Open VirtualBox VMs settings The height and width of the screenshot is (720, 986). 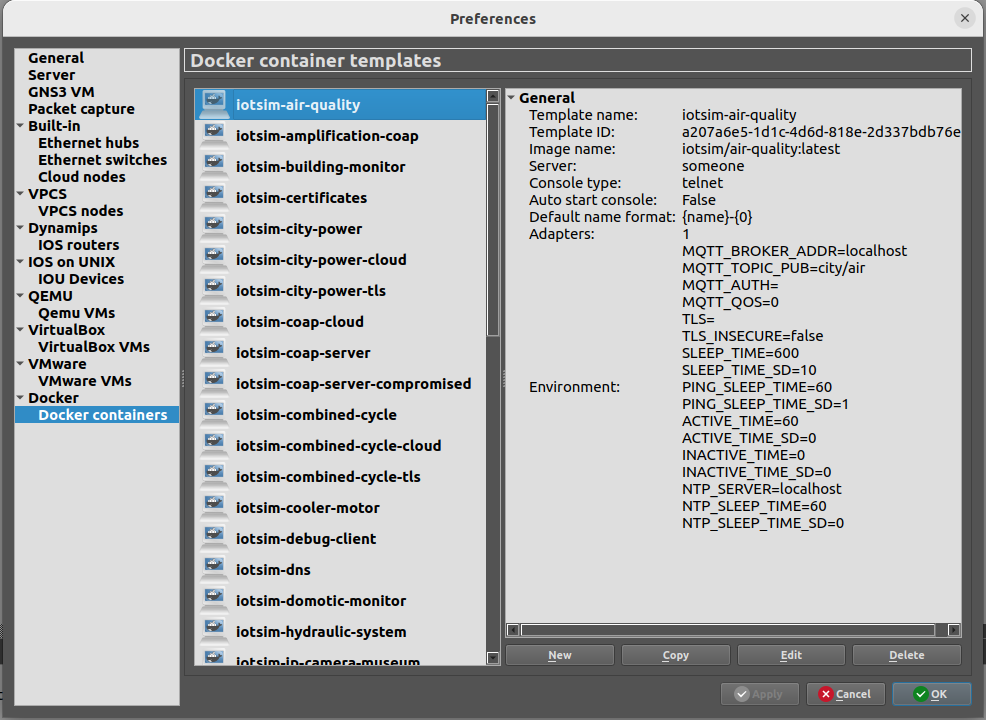tap(94, 346)
